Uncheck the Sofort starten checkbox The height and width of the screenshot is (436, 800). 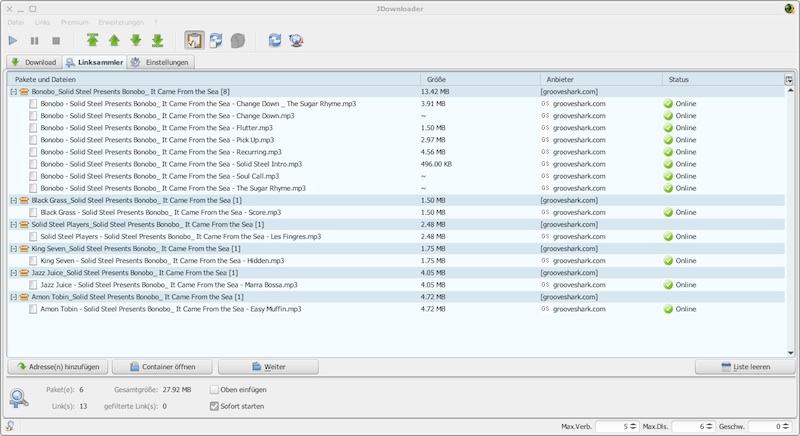(214, 406)
